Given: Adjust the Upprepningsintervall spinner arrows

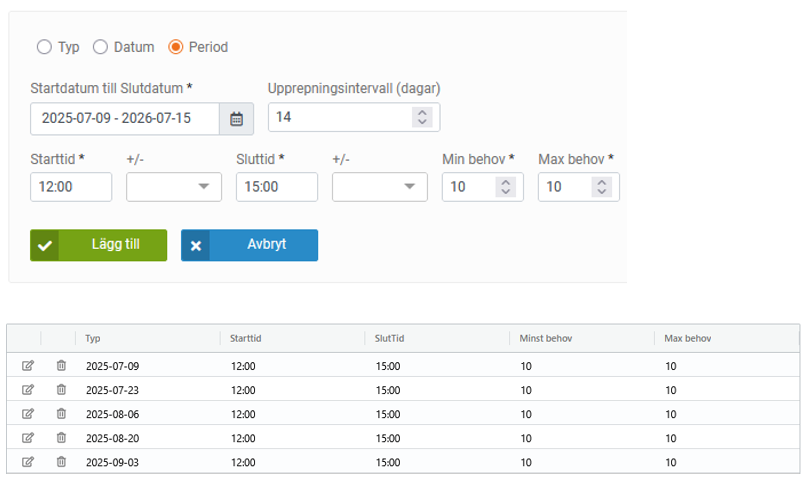Looking at the screenshot, I should coord(422,118).
